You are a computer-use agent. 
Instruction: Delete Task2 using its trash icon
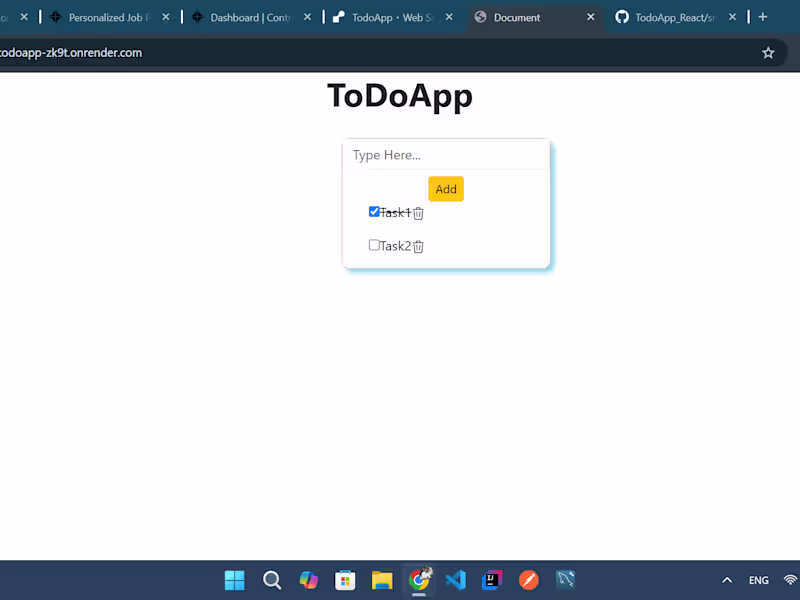[x=418, y=245]
